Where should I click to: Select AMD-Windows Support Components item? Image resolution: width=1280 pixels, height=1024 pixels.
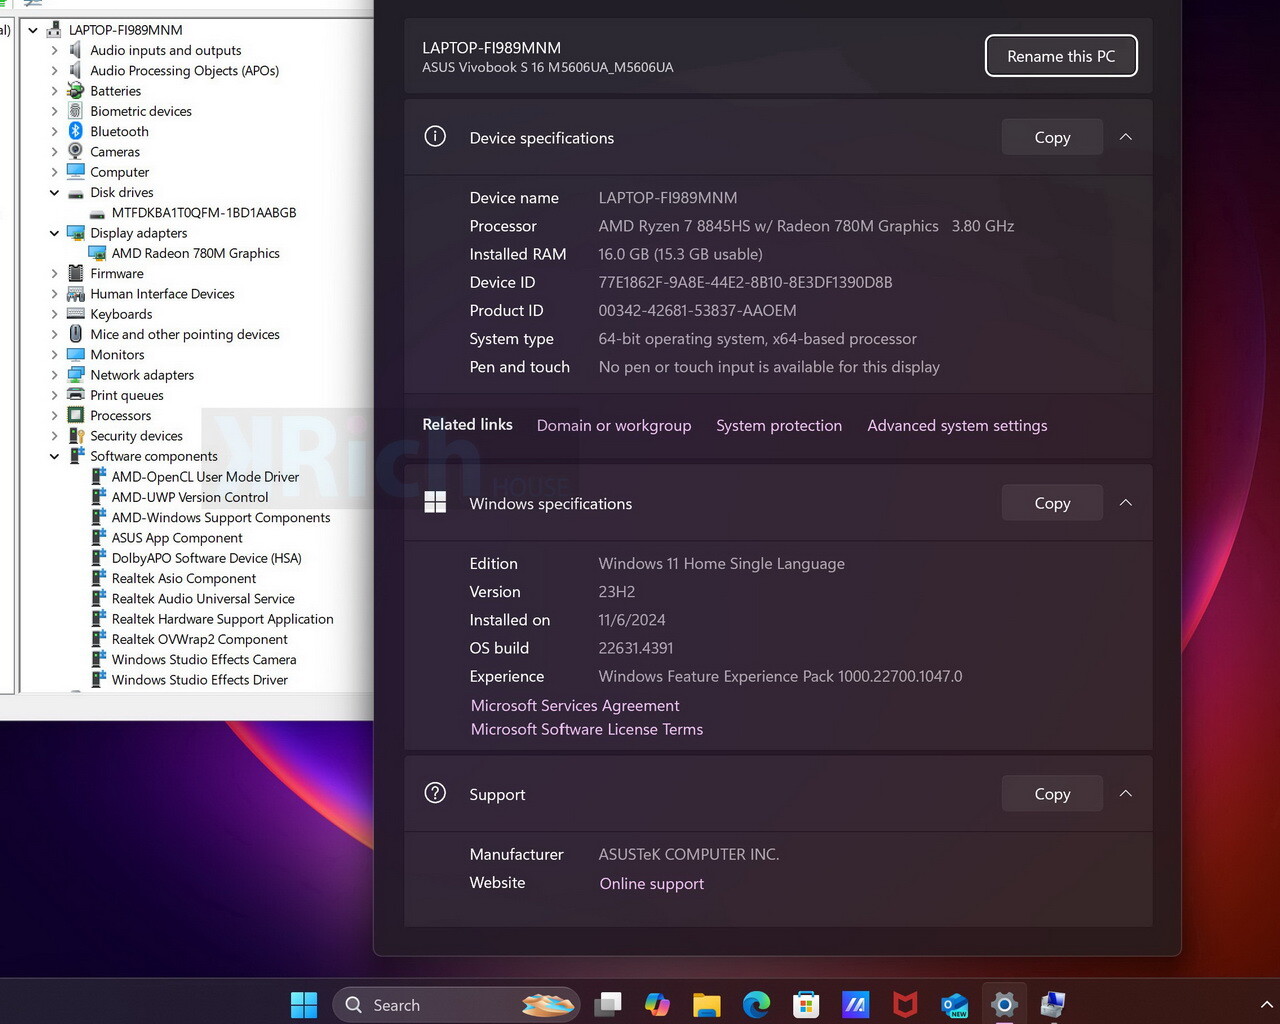pos(221,517)
